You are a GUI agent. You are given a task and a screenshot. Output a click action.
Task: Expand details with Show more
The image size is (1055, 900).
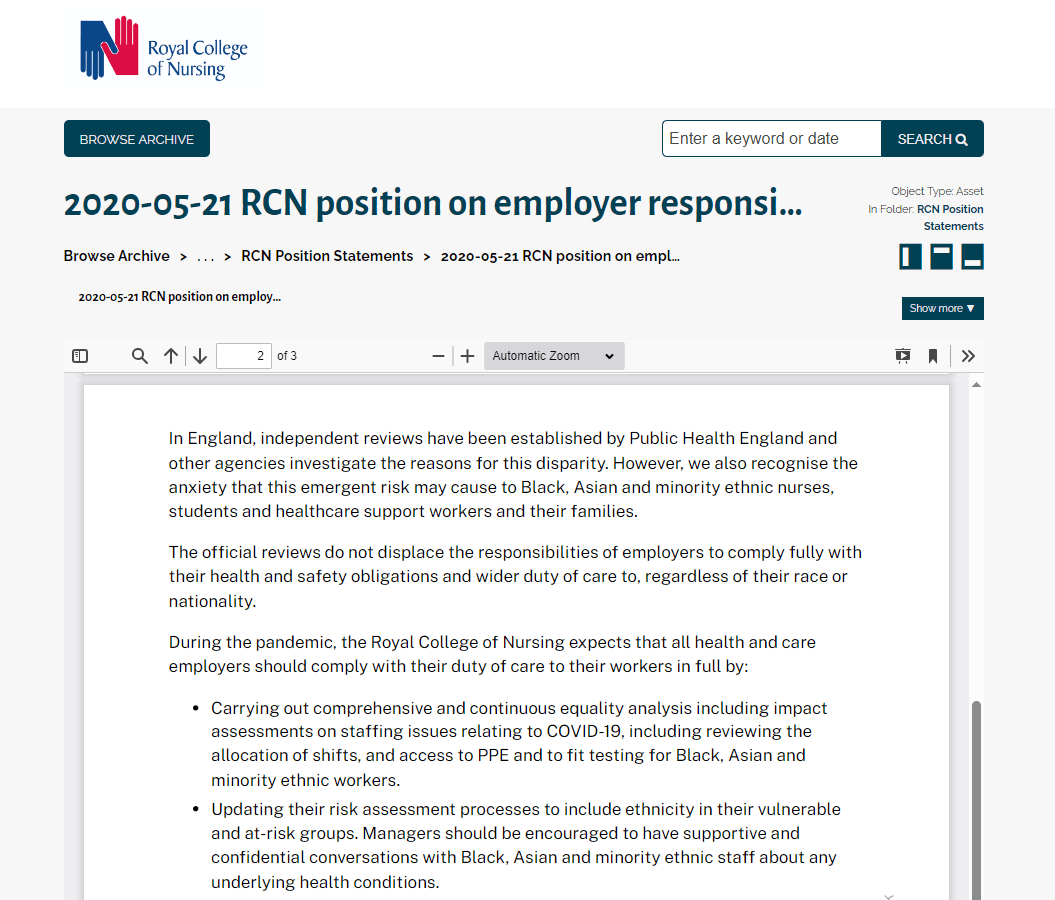tap(942, 308)
